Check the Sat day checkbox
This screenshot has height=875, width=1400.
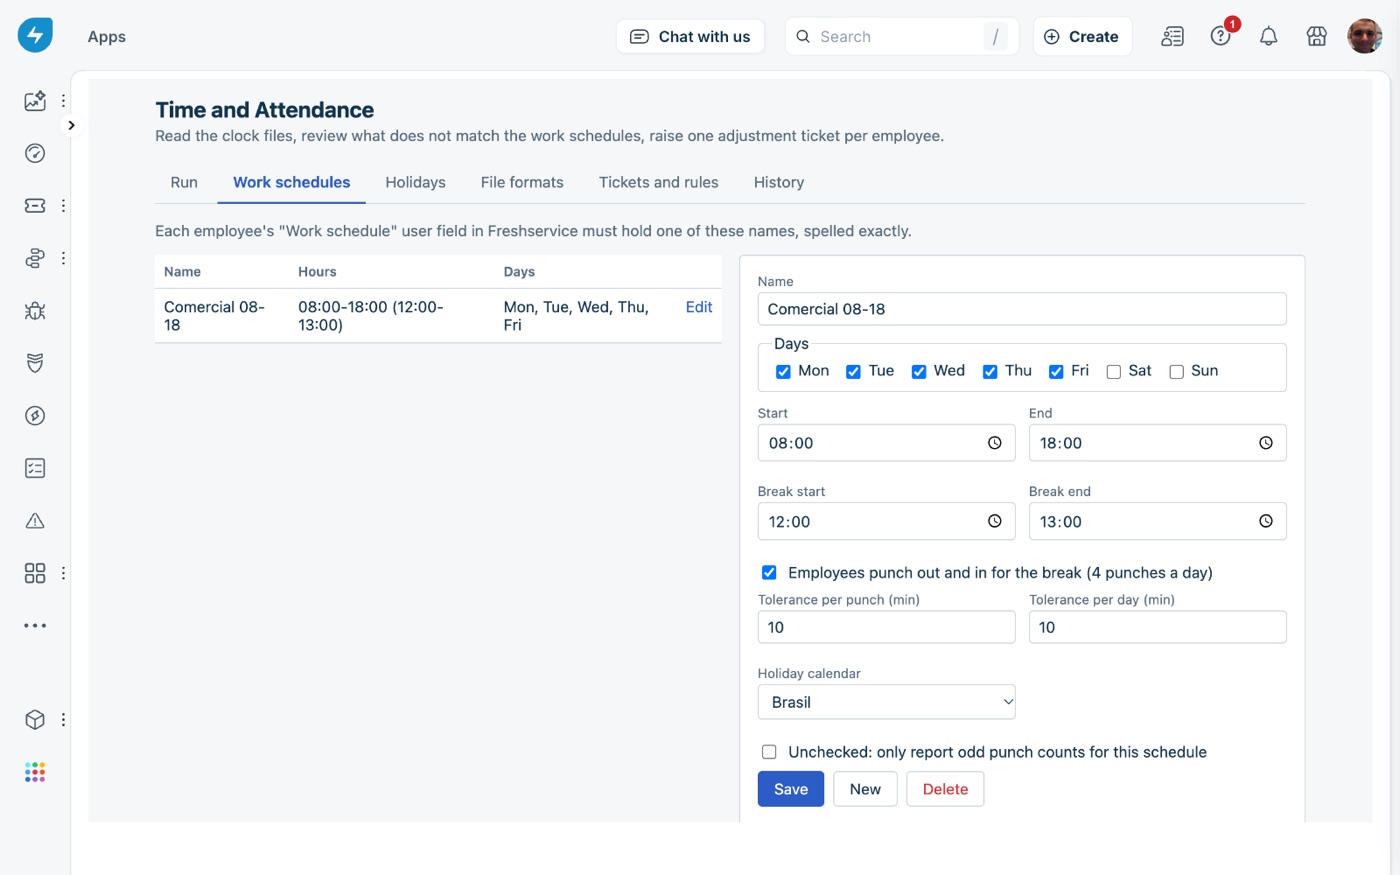[x=1113, y=372]
